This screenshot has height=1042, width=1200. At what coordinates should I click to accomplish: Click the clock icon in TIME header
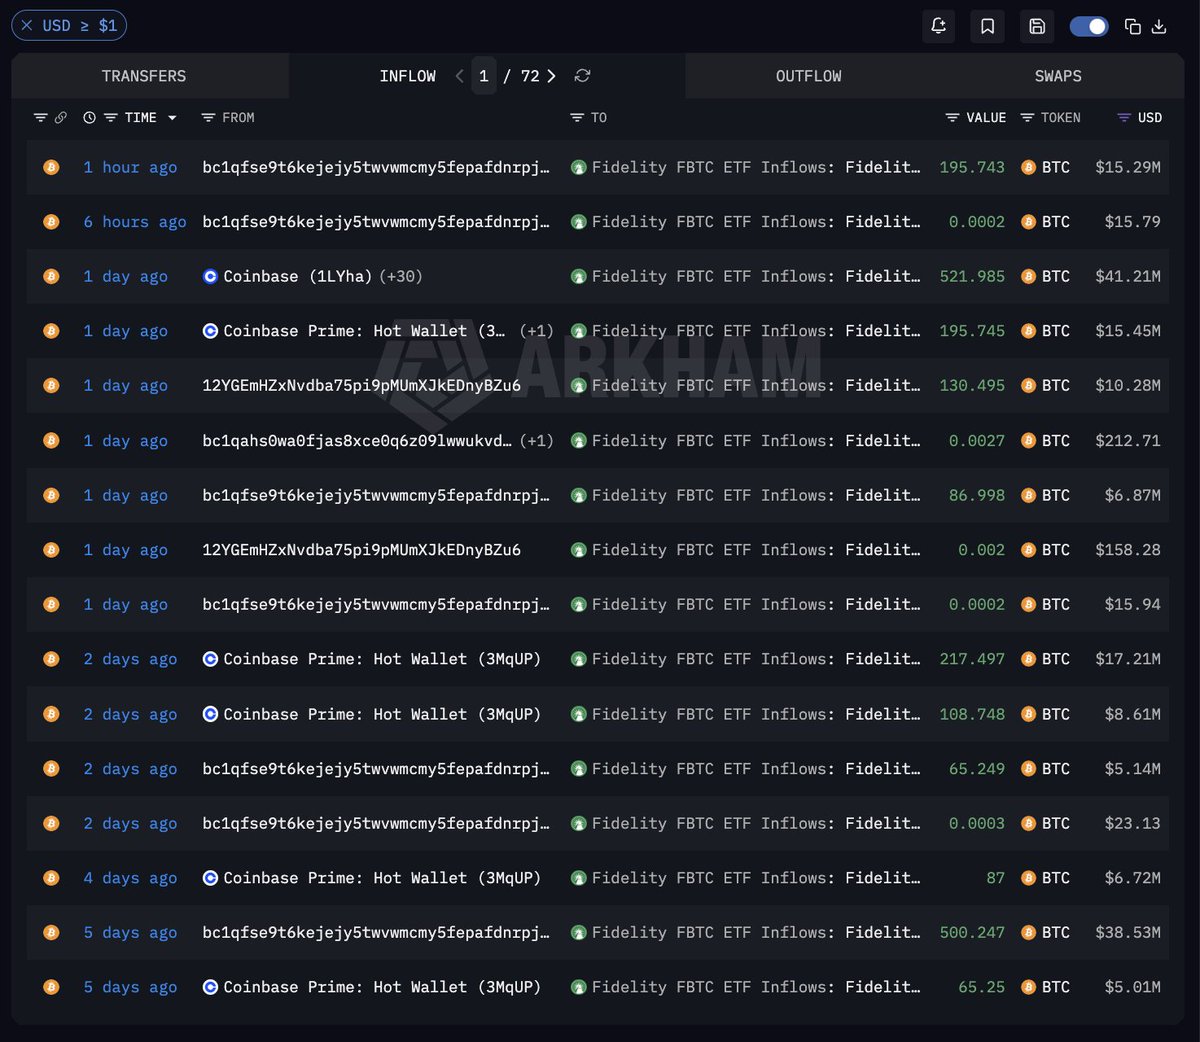(89, 118)
